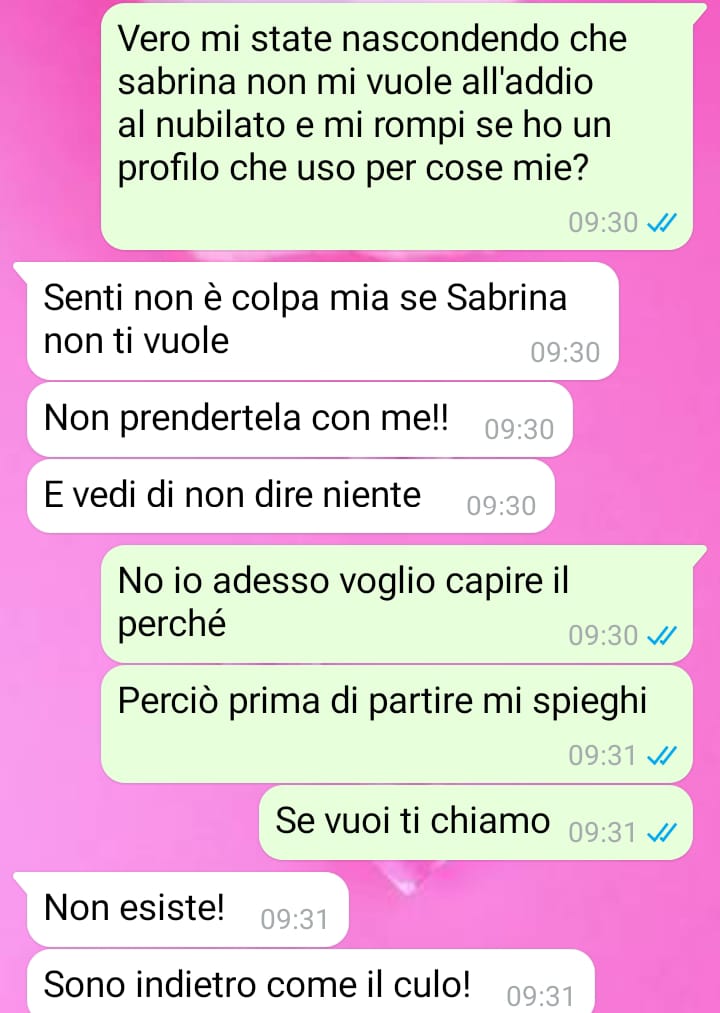720x1013 pixels.
Task: Tap timestamp next to 'E vedi di non dire'
Action: click(x=502, y=506)
